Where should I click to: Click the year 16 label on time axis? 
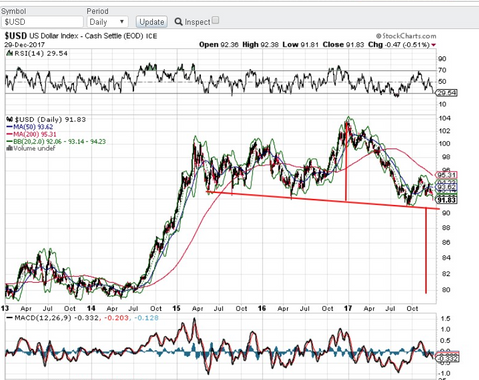[262, 308]
